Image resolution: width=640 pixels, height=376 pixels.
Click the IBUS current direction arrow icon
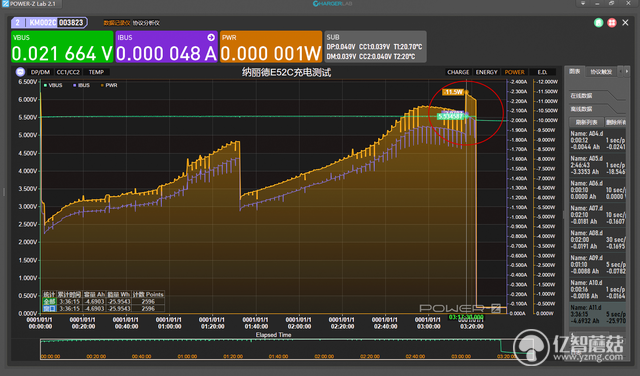pyautogui.click(x=211, y=38)
